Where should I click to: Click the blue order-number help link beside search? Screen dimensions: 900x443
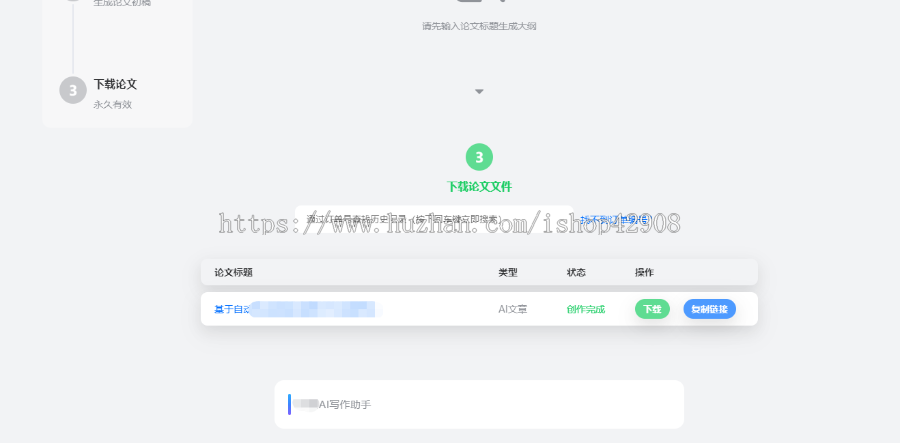[x=614, y=219]
